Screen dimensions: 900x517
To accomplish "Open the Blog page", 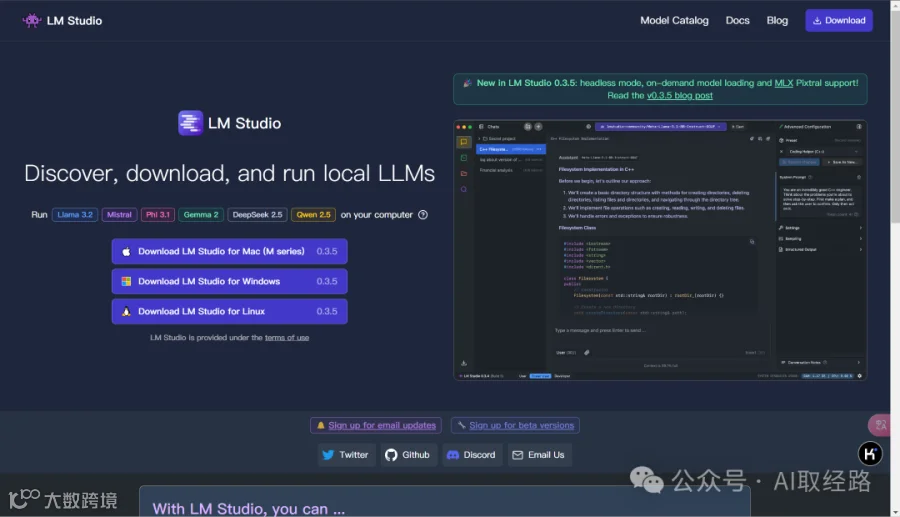I will click(777, 21).
